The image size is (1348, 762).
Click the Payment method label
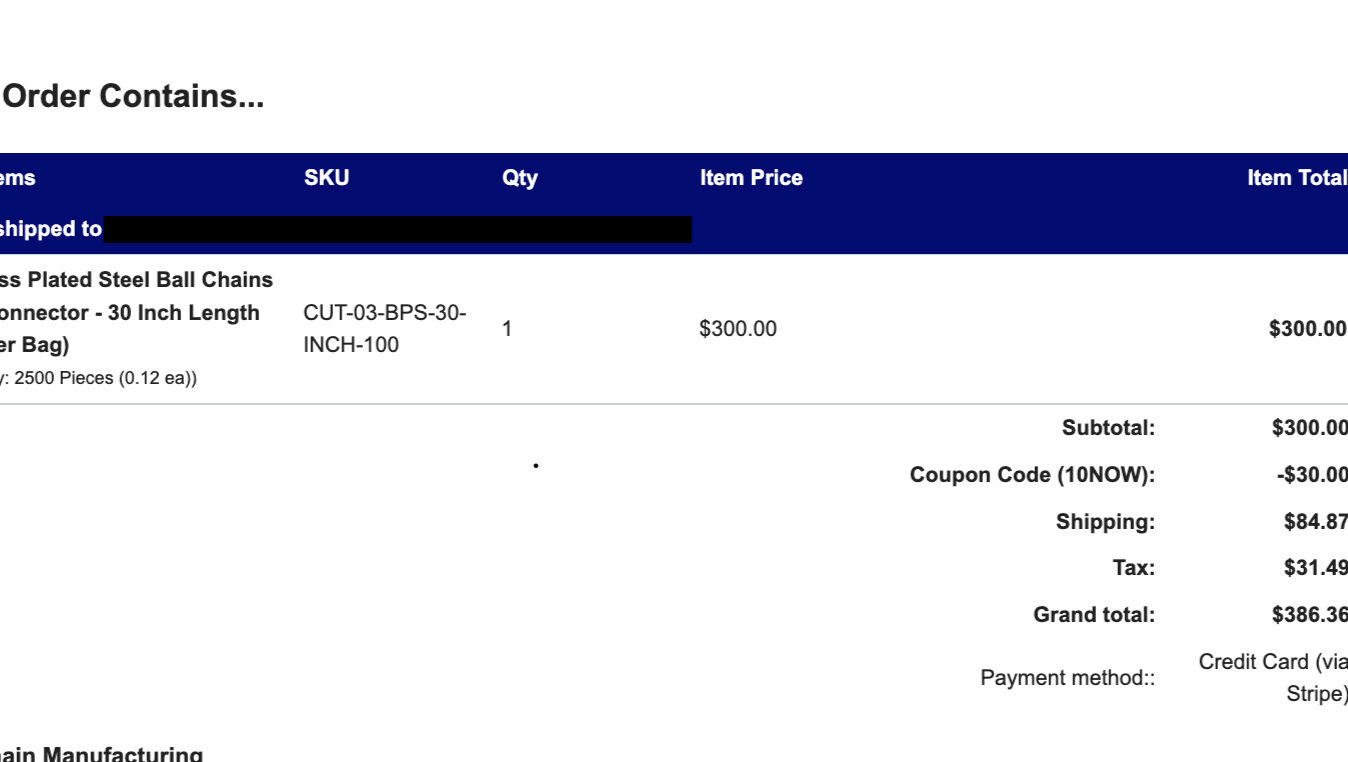tap(1067, 678)
